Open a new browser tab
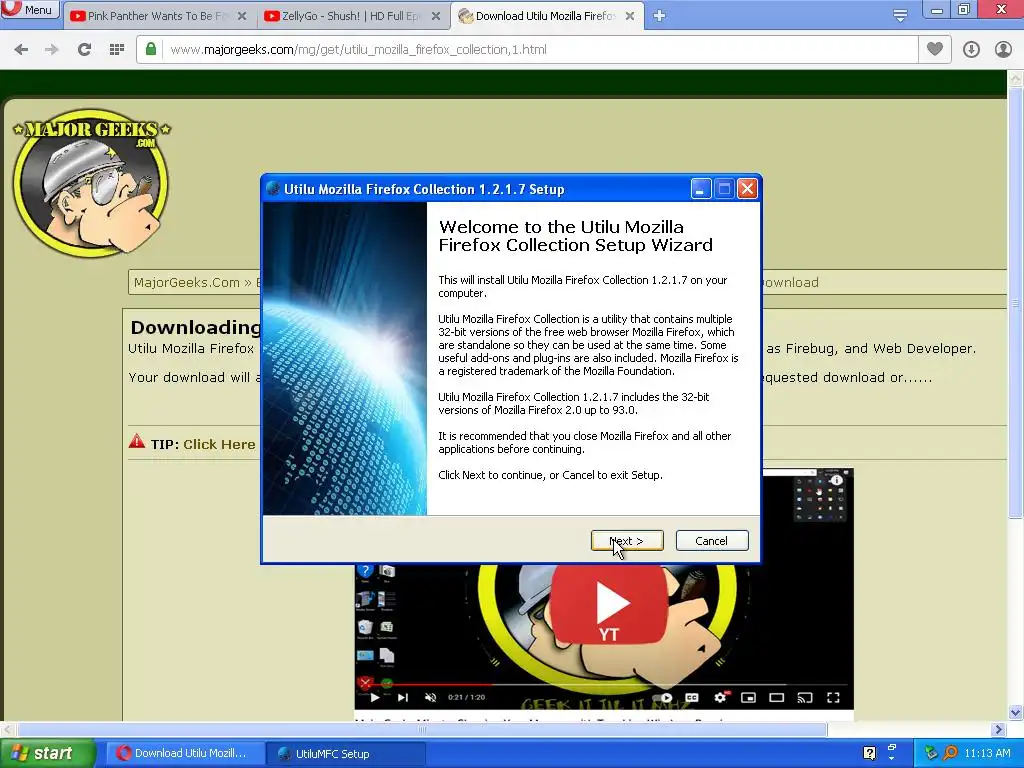The image size is (1024, 768). point(660,16)
